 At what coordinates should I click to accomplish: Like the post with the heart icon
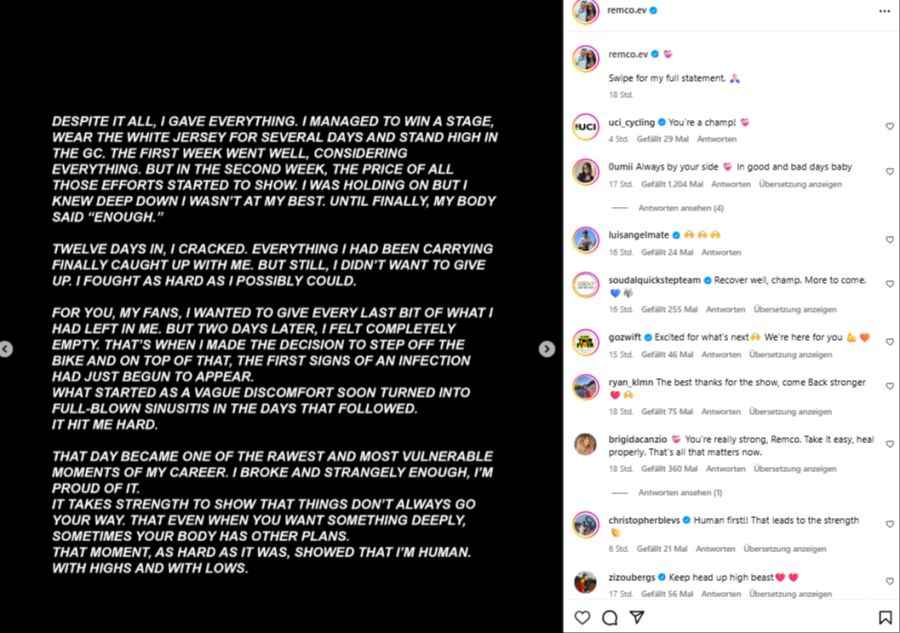(x=582, y=618)
